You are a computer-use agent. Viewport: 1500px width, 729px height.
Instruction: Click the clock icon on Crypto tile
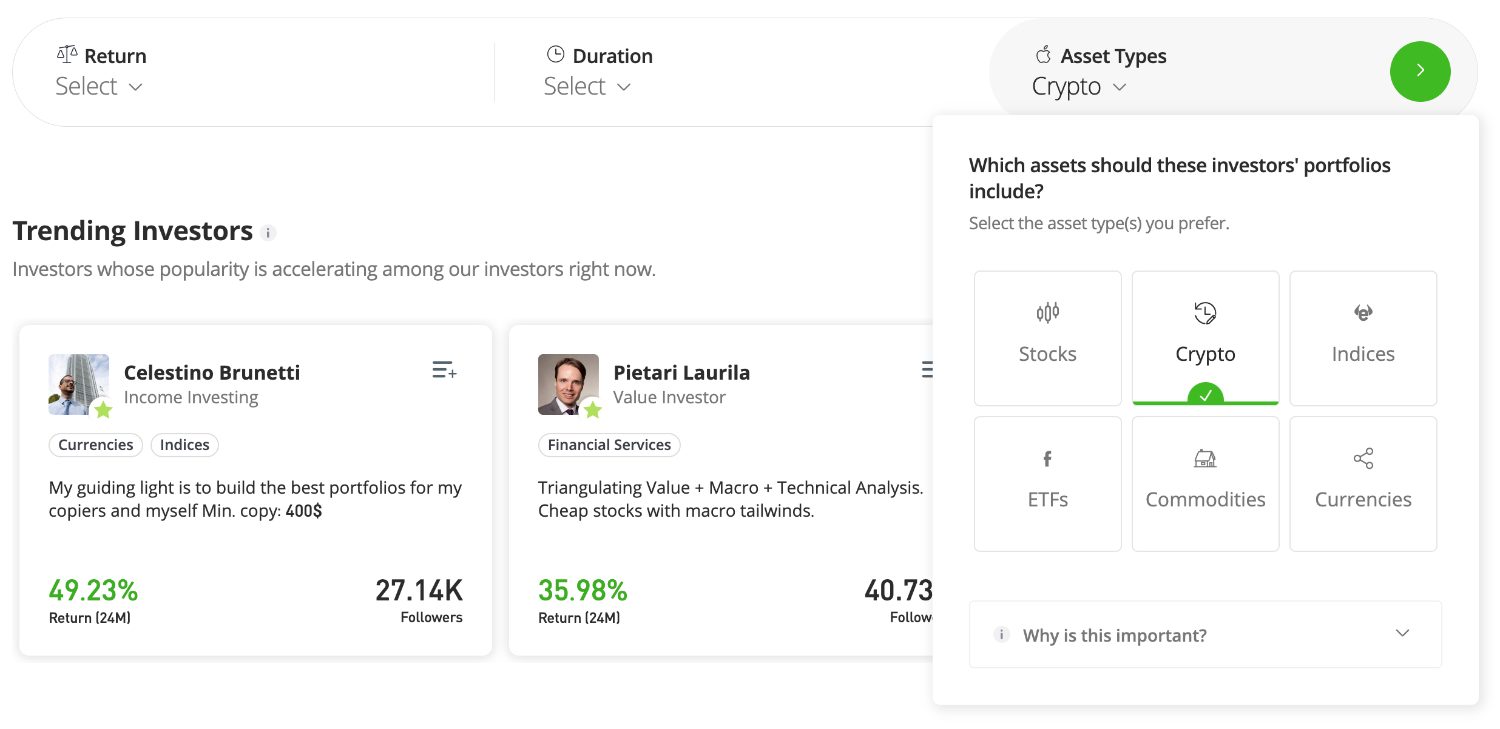[x=1205, y=313]
